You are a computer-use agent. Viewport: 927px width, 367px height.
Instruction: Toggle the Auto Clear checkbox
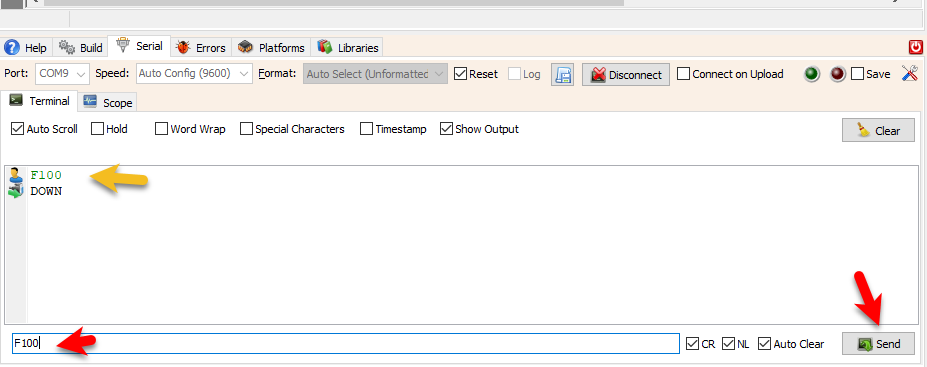(x=764, y=343)
